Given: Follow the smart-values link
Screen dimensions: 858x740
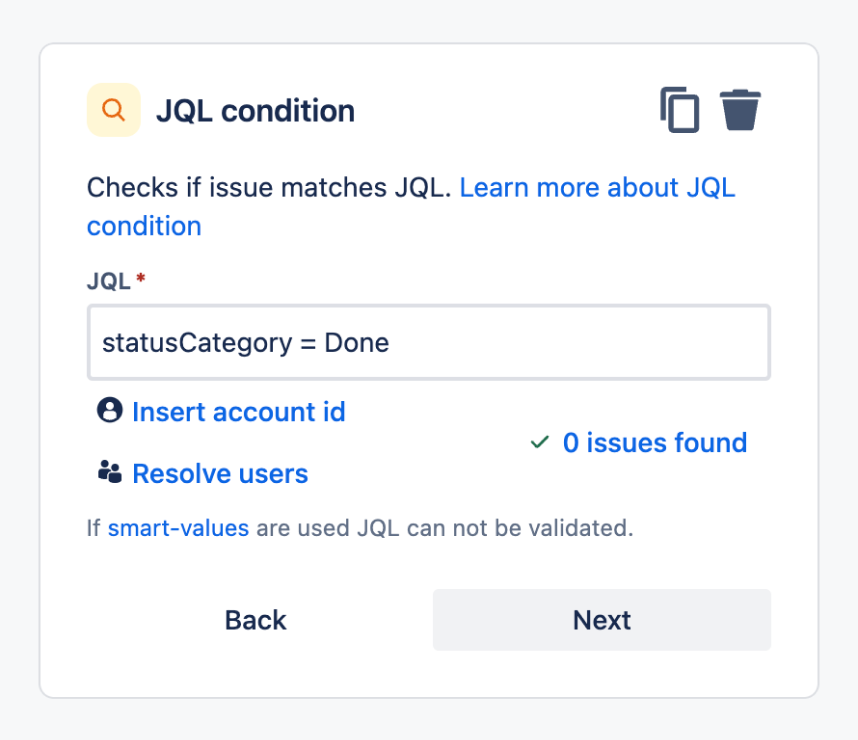Looking at the screenshot, I should (x=178, y=528).
